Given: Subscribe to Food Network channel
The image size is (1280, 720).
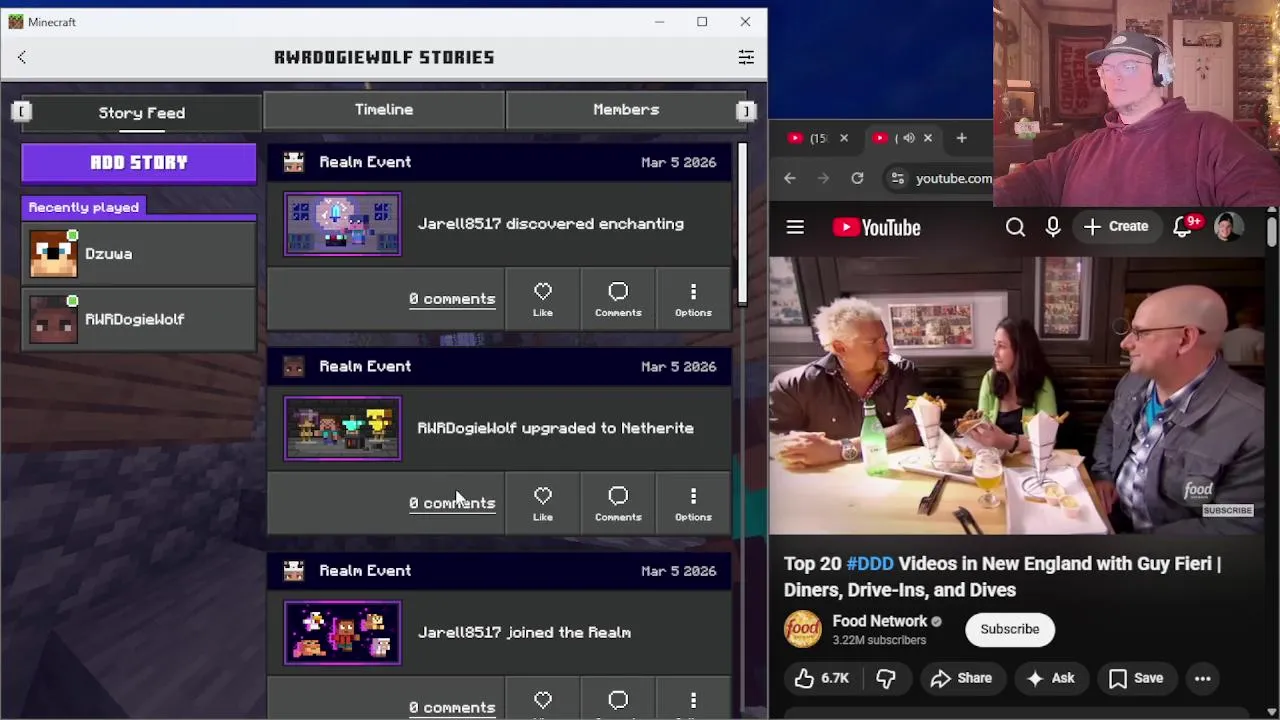Looking at the screenshot, I should click(x=1010, y=629).
